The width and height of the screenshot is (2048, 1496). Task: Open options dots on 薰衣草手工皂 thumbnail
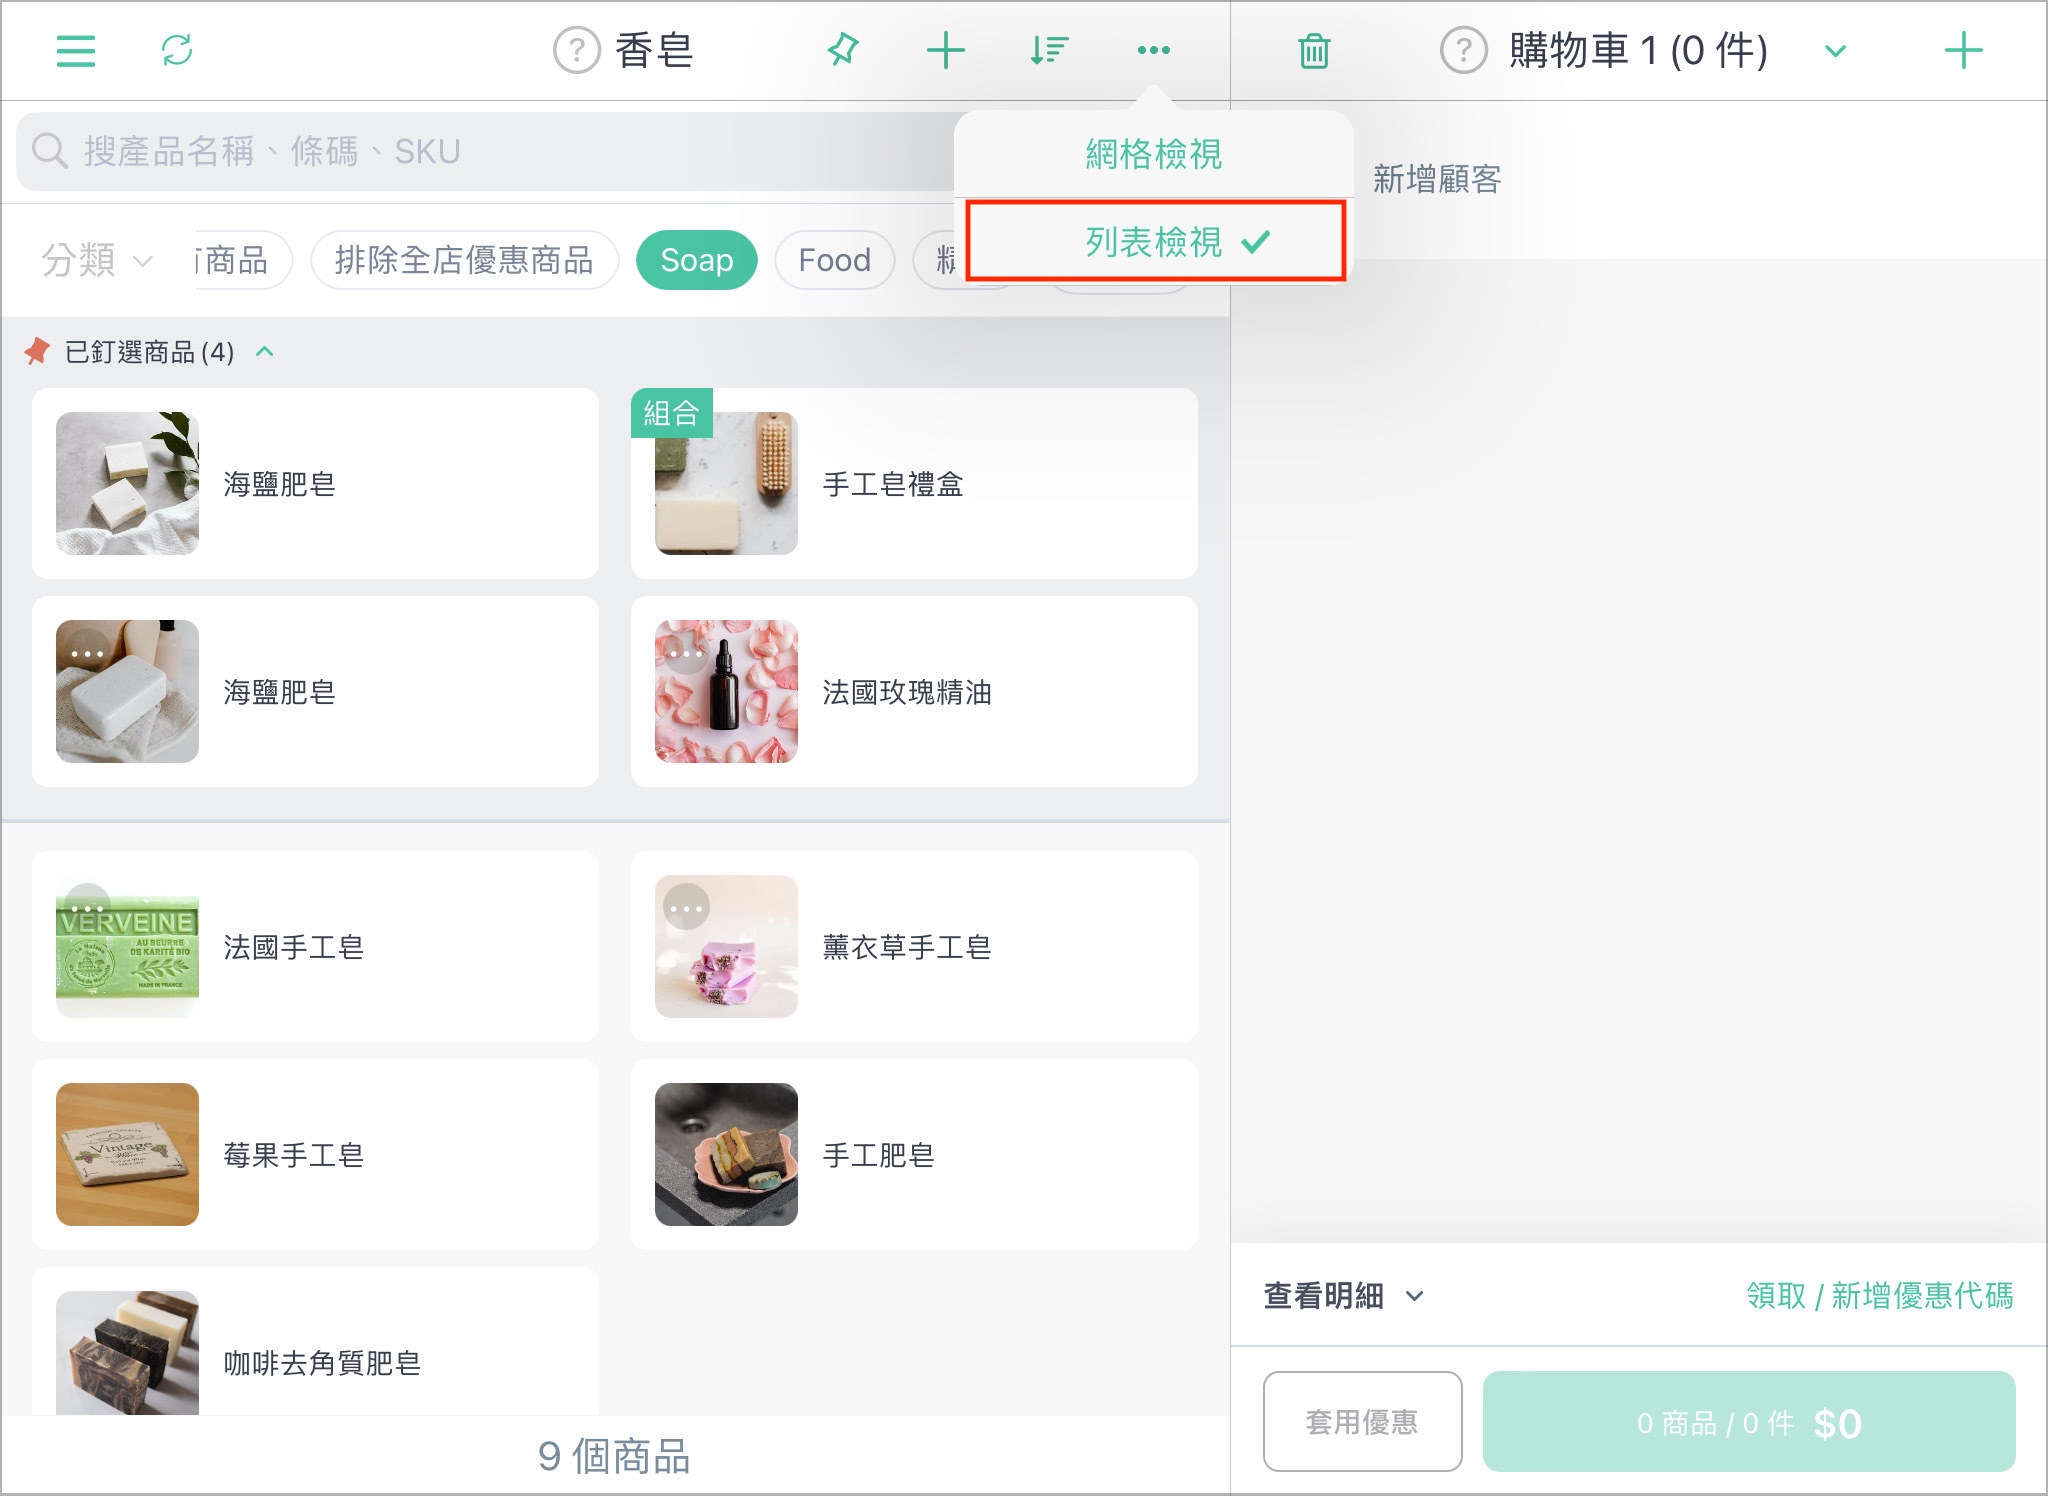tap(686, 908)
